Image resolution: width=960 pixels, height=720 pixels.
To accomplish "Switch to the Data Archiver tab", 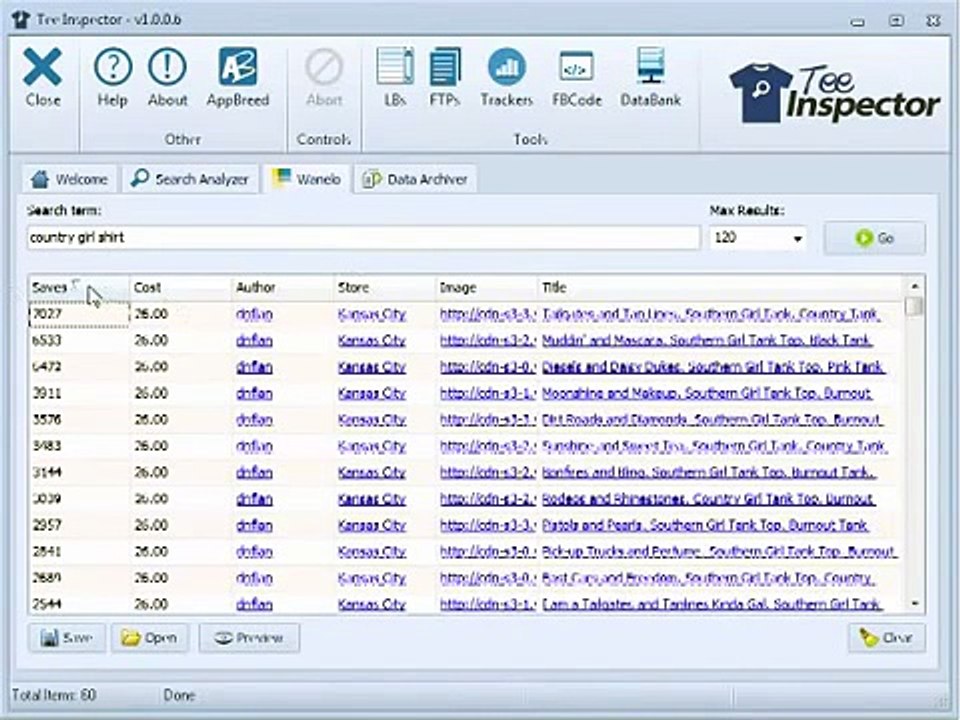I will [416, 179].
